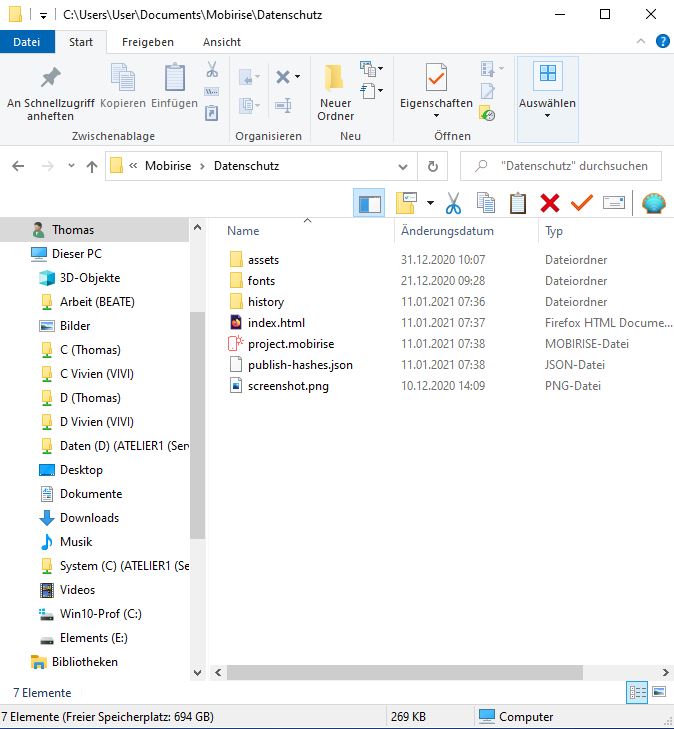674x729 pixels.
Task: Click the red X delete icon
Action: (549, 204)
